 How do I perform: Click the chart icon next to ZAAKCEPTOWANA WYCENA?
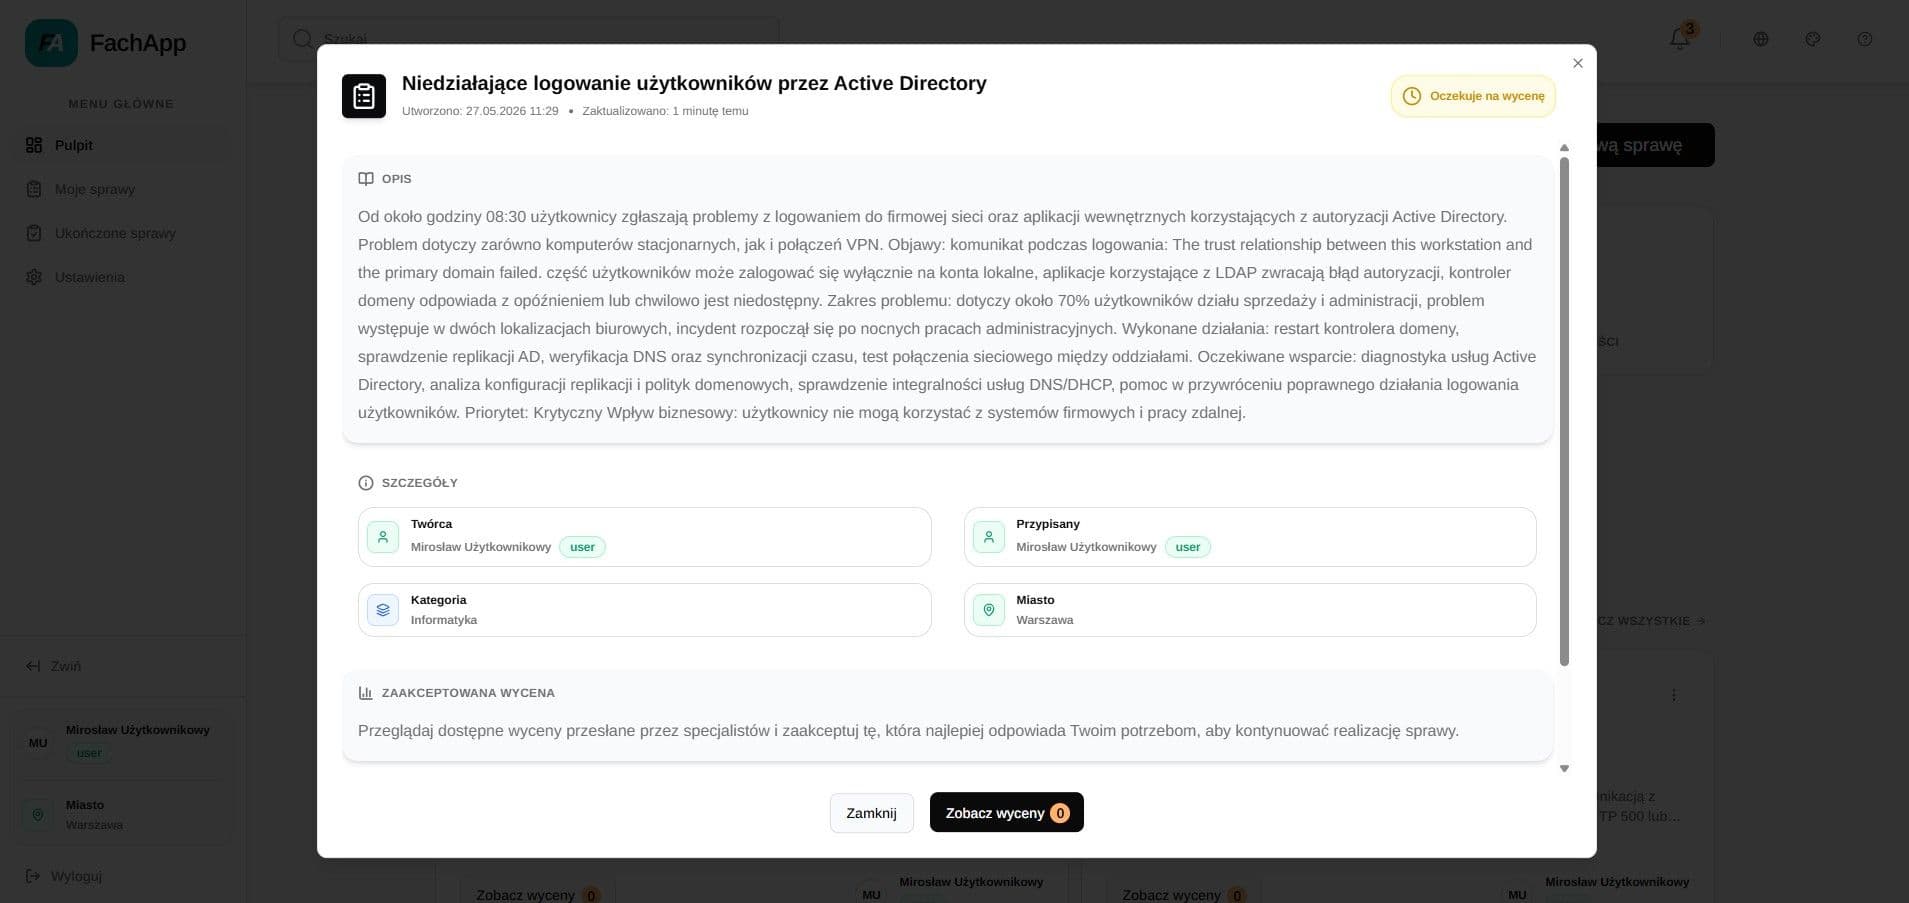366,693
